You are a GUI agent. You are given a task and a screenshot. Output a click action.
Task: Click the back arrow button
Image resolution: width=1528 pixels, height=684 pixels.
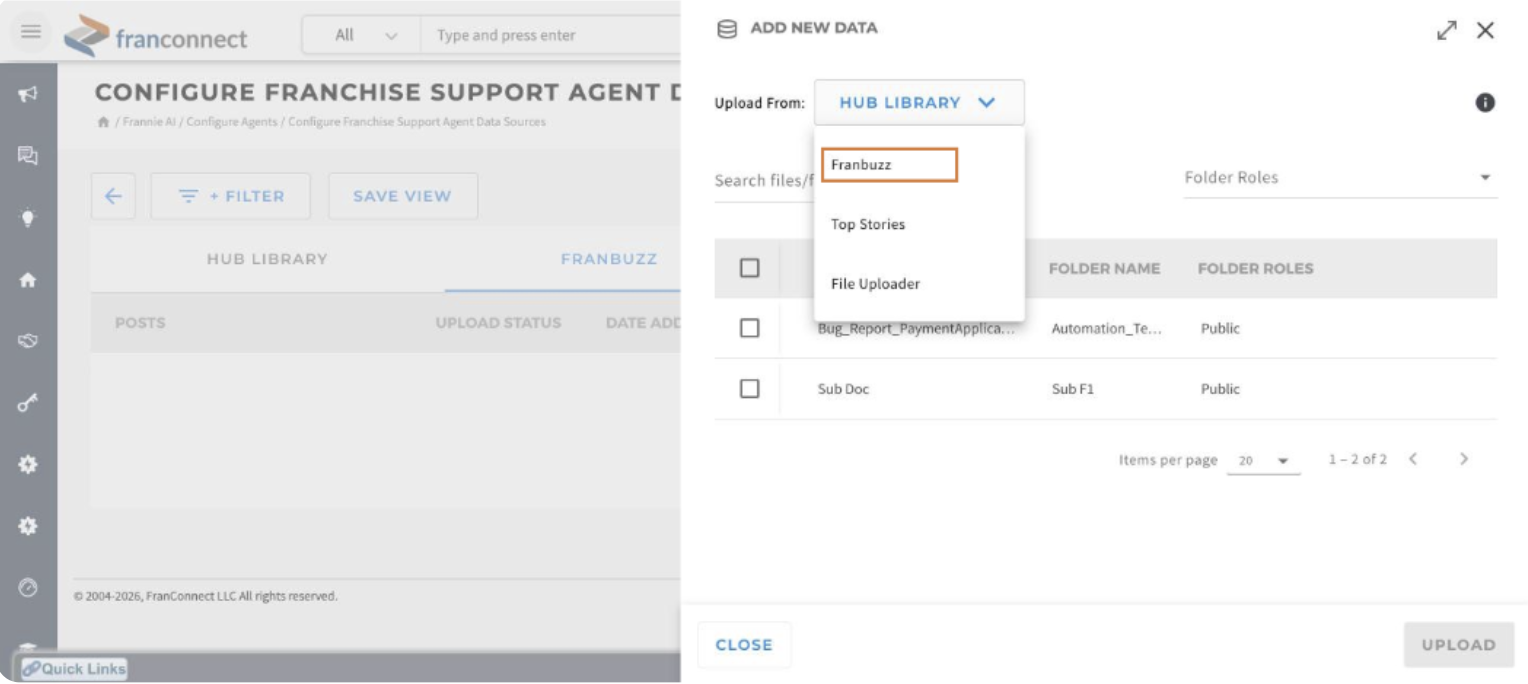[x=113, y=196]
